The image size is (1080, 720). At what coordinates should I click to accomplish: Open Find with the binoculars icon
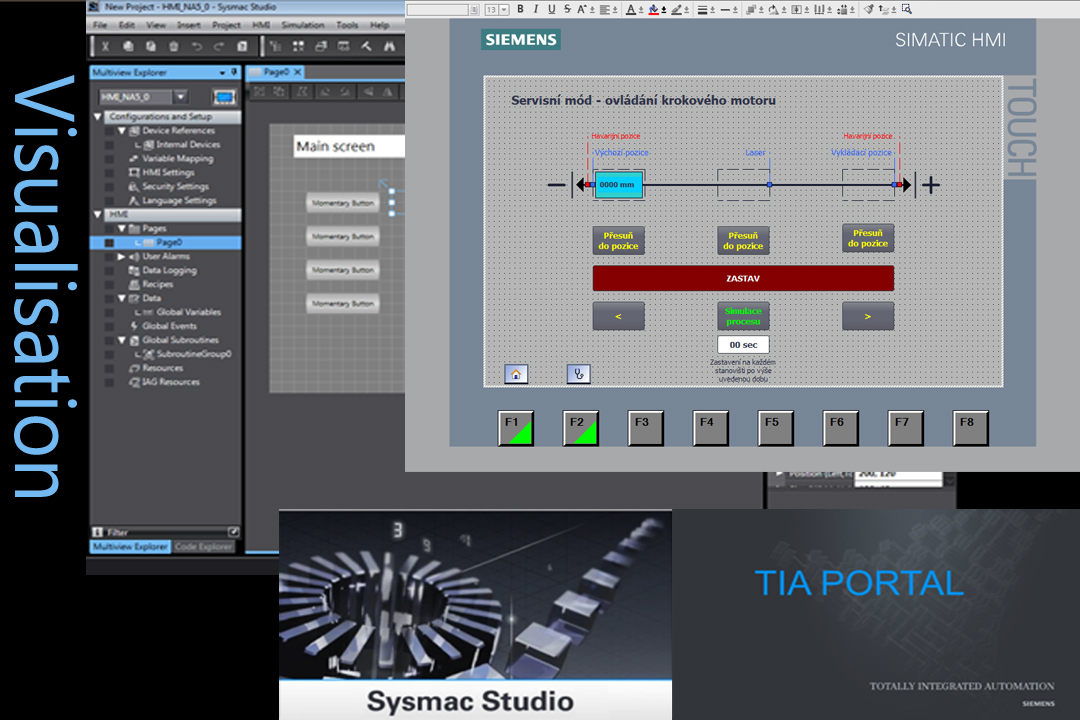pos(389,47)
